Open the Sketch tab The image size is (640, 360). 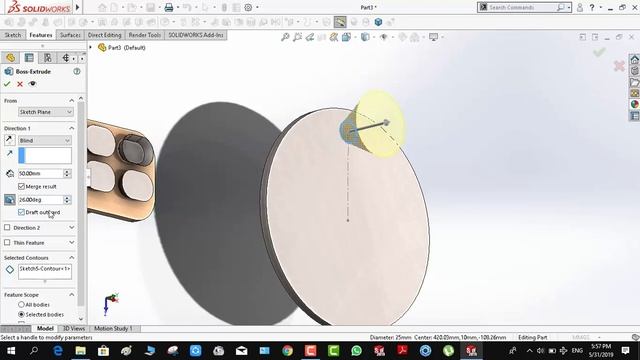pos(13,35)
